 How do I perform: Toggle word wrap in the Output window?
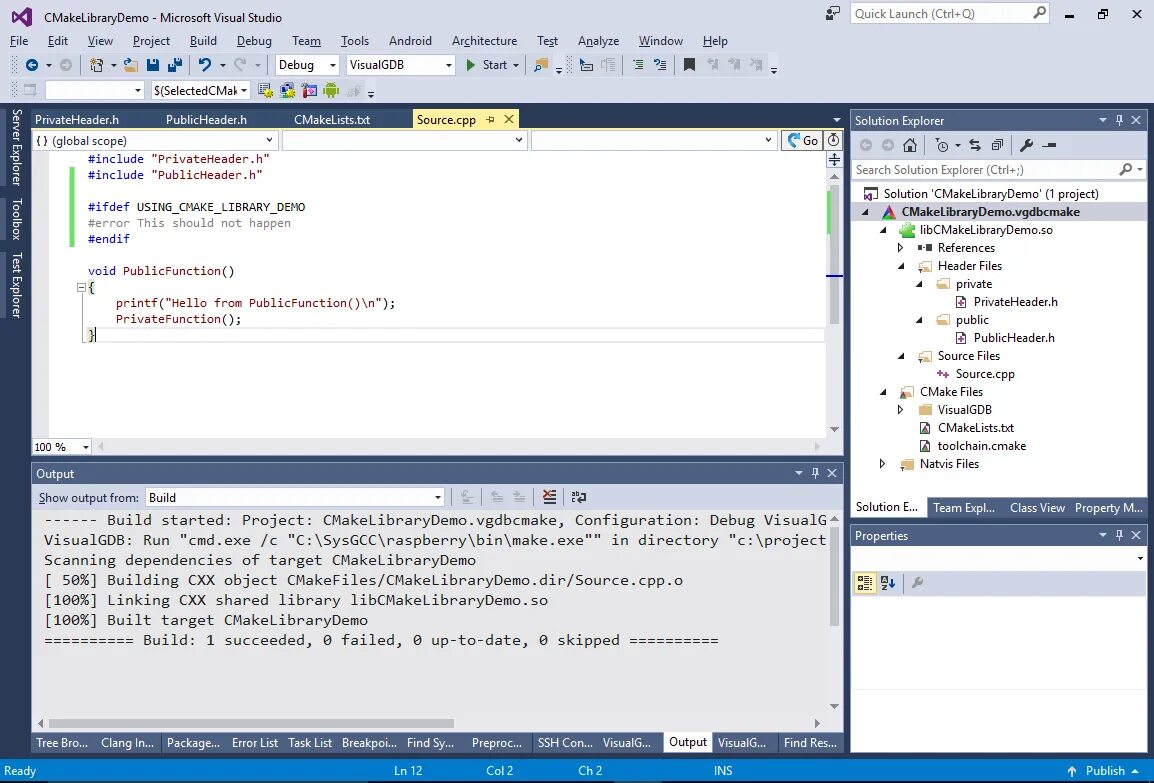pyautogui.click(x=578, y=497)
